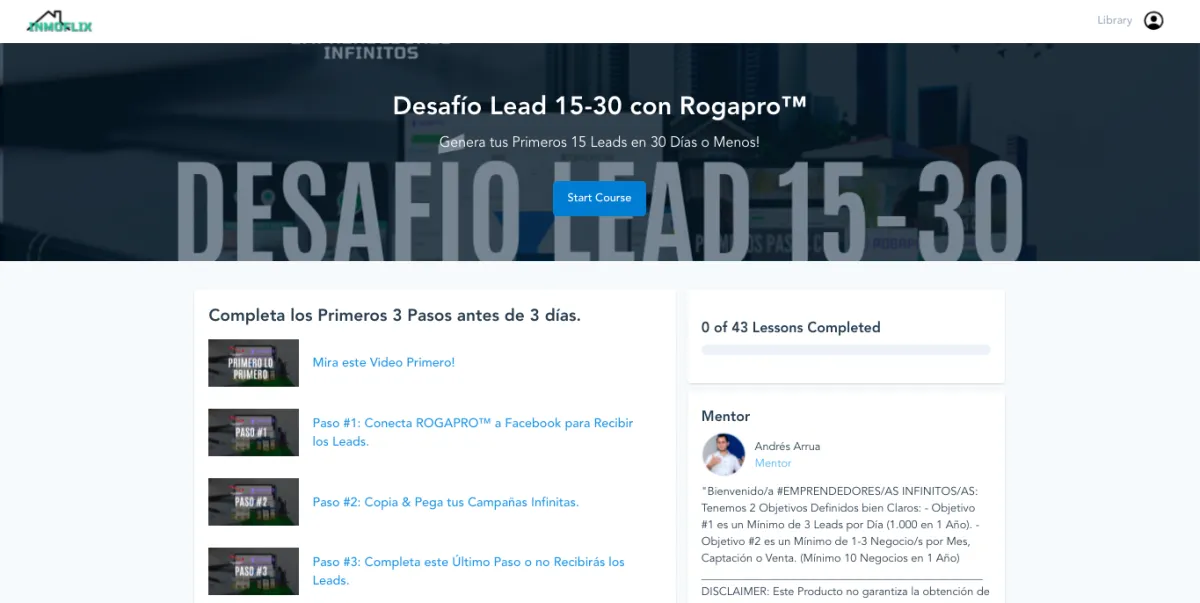The height and width of the screenshot is (603, 1200).
Task: Click the 'Andrés Arrua' mentor name
Action: pyautogui.click(x=787, y=446)
